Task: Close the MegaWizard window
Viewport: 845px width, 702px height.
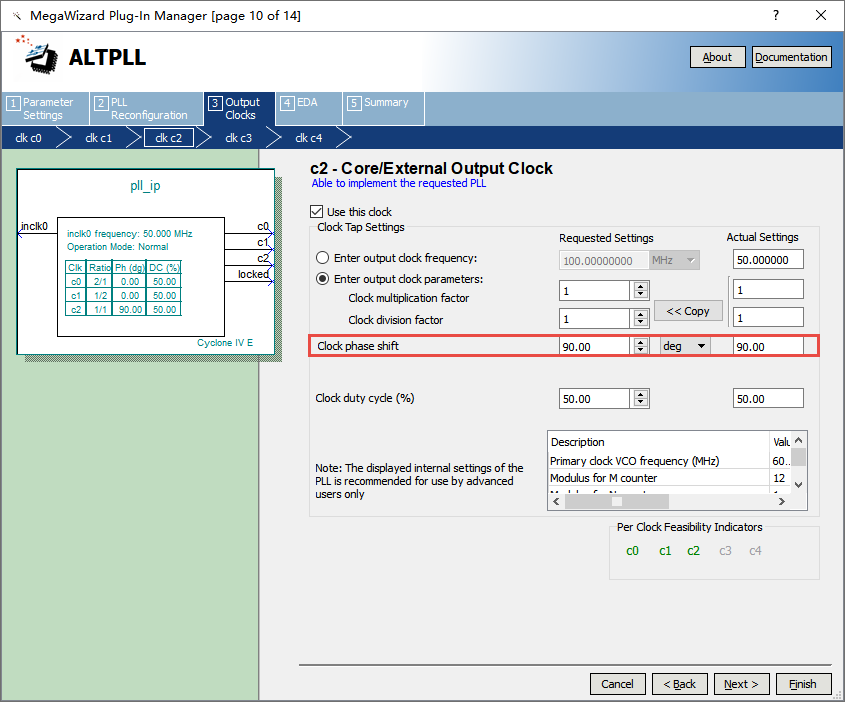Action: 820,15
